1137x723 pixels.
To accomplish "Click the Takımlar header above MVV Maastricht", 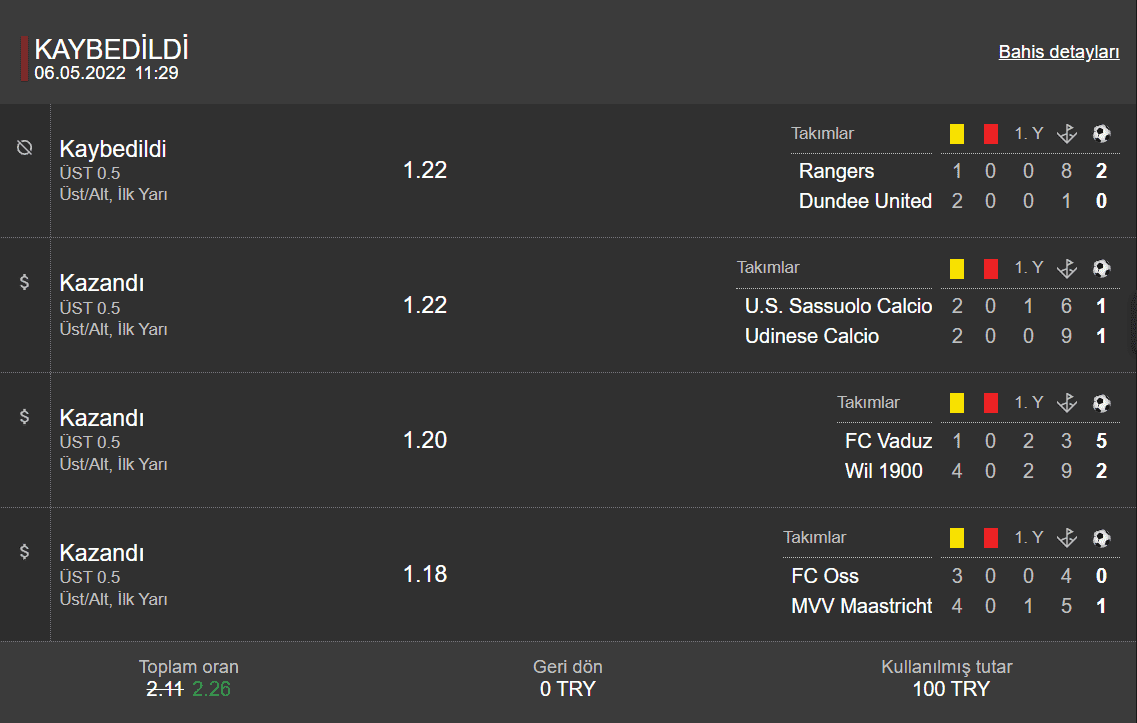I will pos(814,537).
